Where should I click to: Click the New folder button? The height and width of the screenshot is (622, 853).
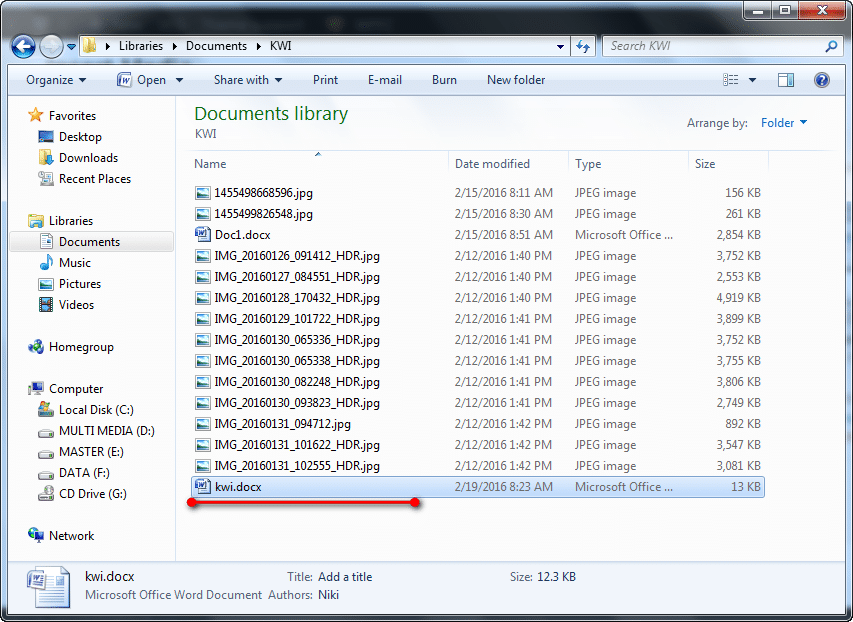click(x=516, y=80)
